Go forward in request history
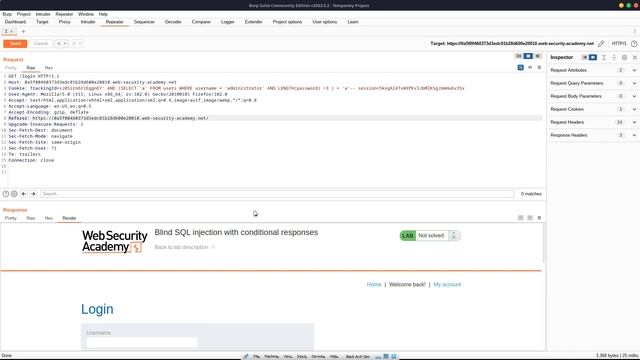Image resolution: width=640 pixels, height=360 pixels. [74, 44]
